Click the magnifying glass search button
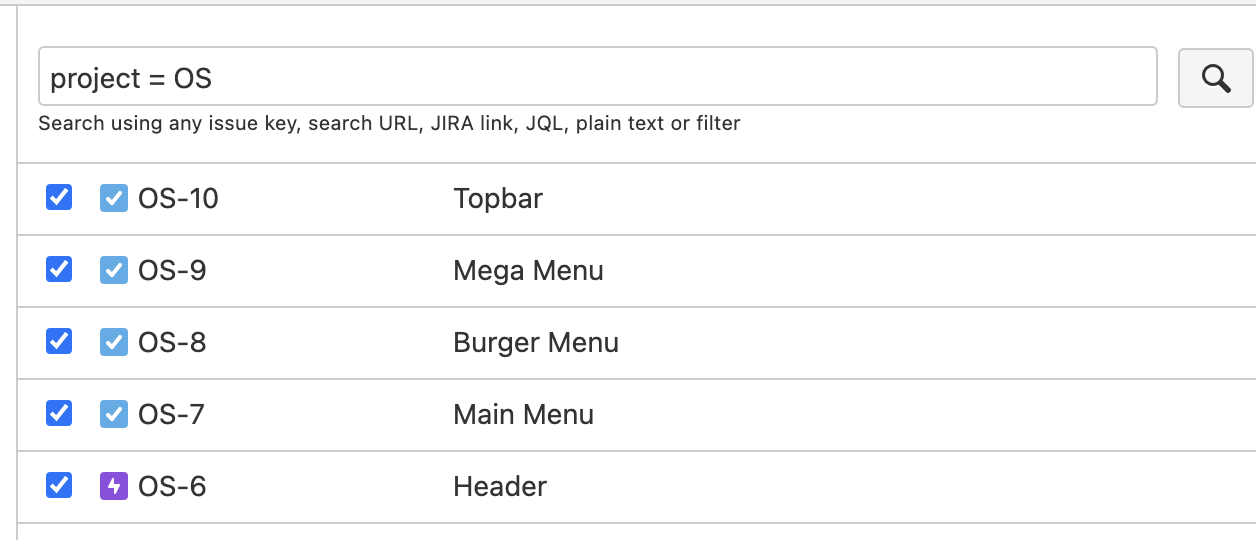Screen dimensions: 1256x540 click(1216, 77)
